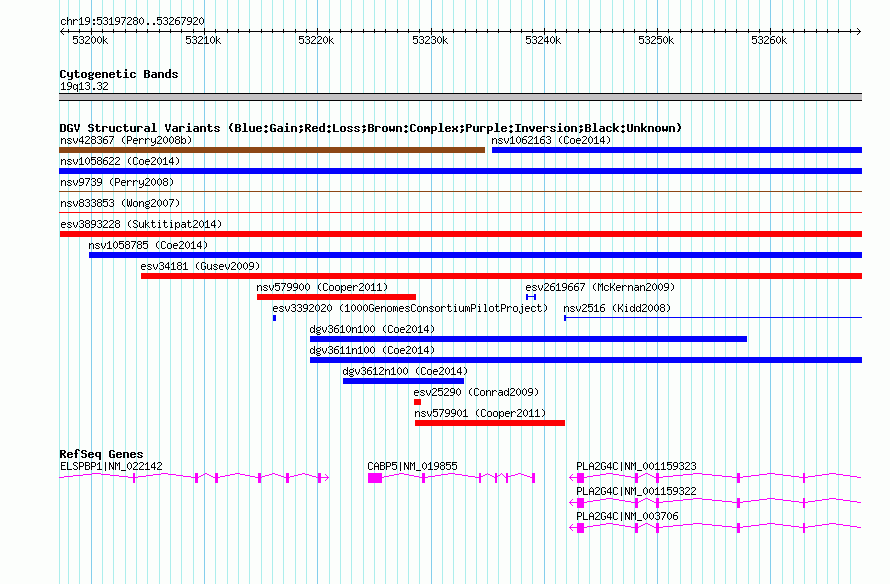Click the esv25290 (Conrad2009) label
The height and width of the screenshot is (584, 890).
[x=476, y=392]
